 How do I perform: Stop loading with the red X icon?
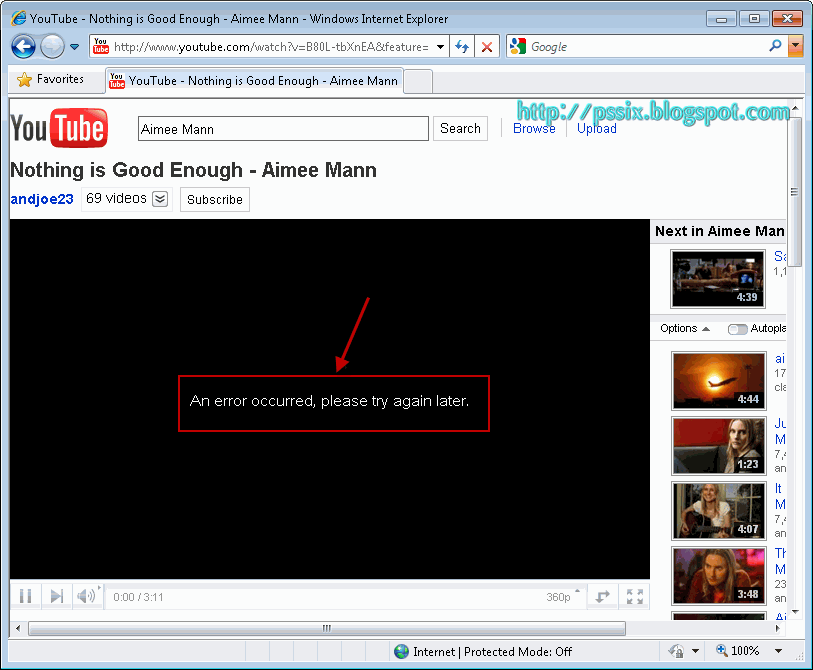(x=487, y=47)
